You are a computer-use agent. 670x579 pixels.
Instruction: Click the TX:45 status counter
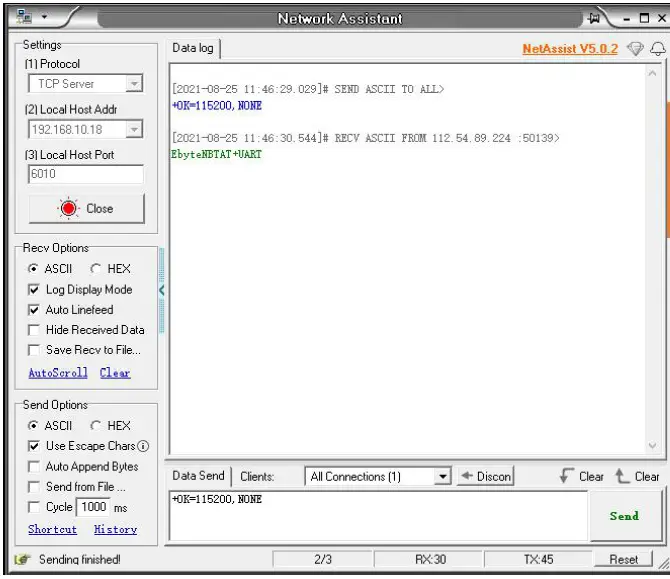pos(538,559)
